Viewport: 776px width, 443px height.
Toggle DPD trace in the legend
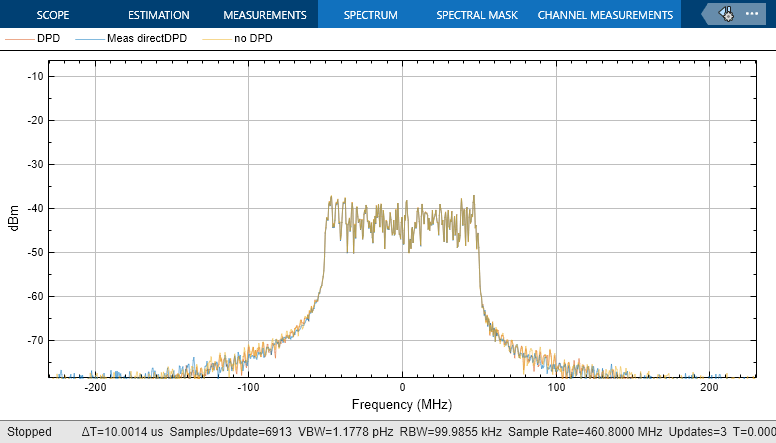tap(48, 39)
